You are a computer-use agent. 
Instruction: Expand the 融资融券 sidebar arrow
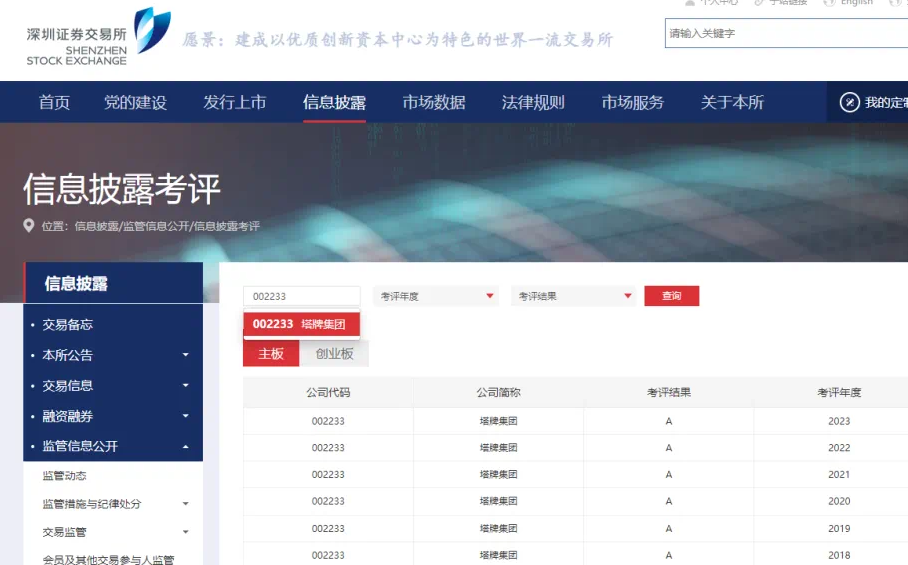pyautogui.click(x=185, y=416)
